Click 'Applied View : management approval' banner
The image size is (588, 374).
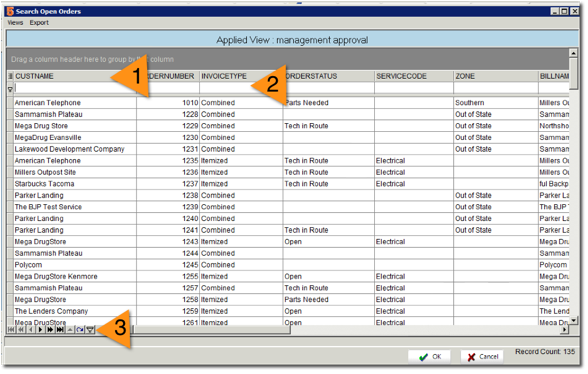click(x=292, y=40)
